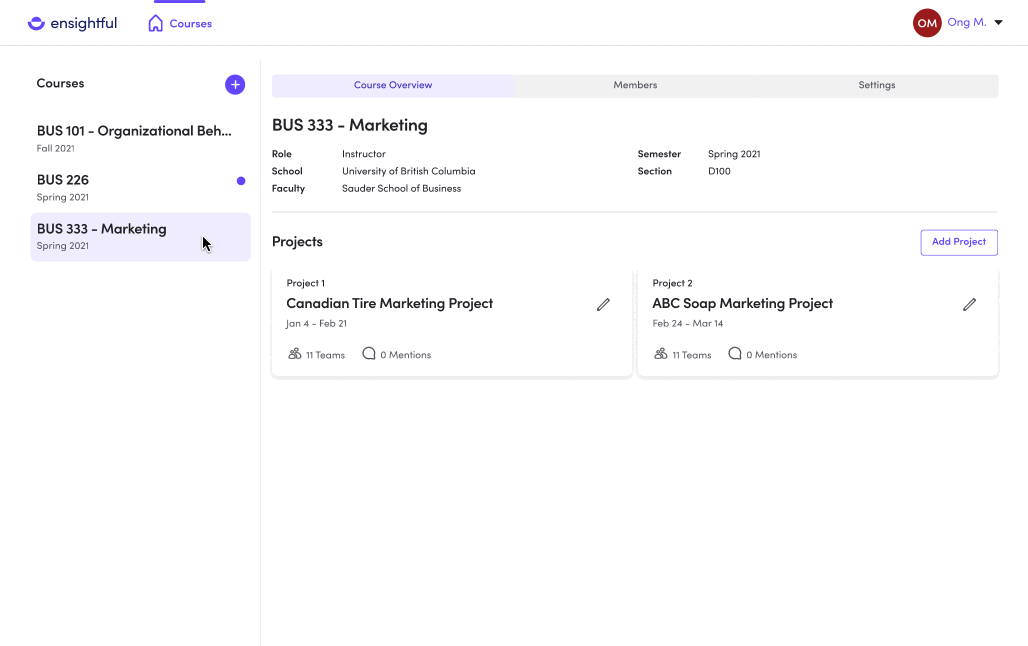Click '0 Mentions' in Project 2 card
Screen dimensions: 1028x646
(772, 355)
